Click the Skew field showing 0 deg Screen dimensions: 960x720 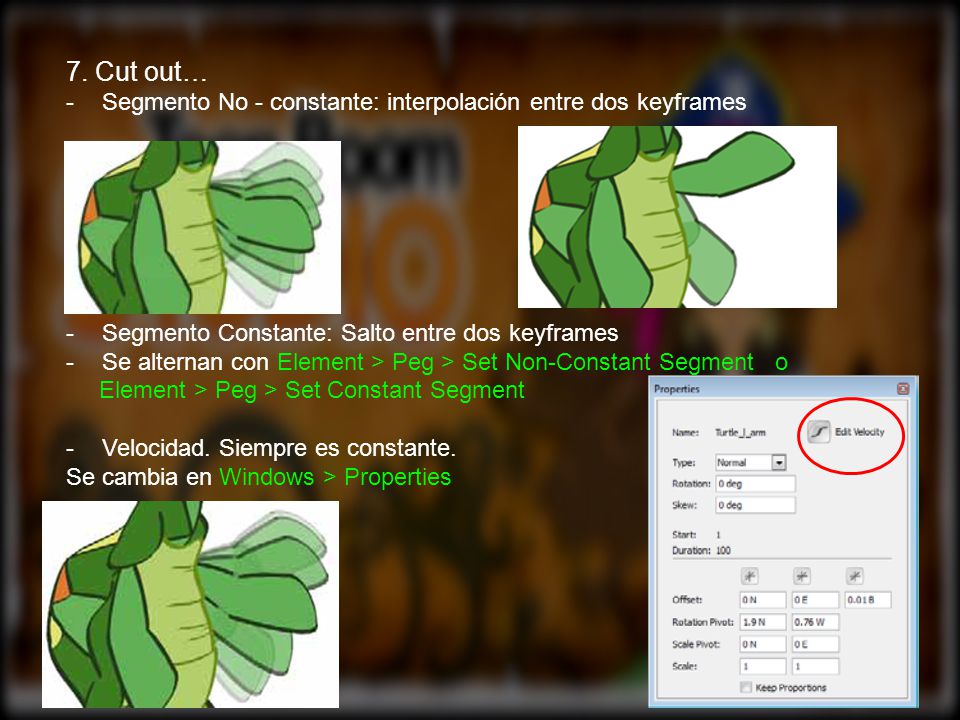pyautogui.click(x=756, y=505)
